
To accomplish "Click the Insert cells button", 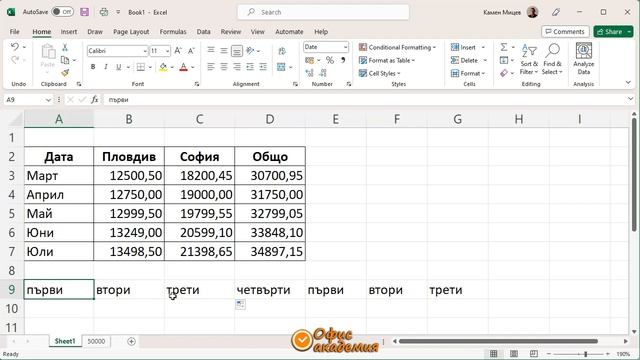I will (x=464, y=47).
